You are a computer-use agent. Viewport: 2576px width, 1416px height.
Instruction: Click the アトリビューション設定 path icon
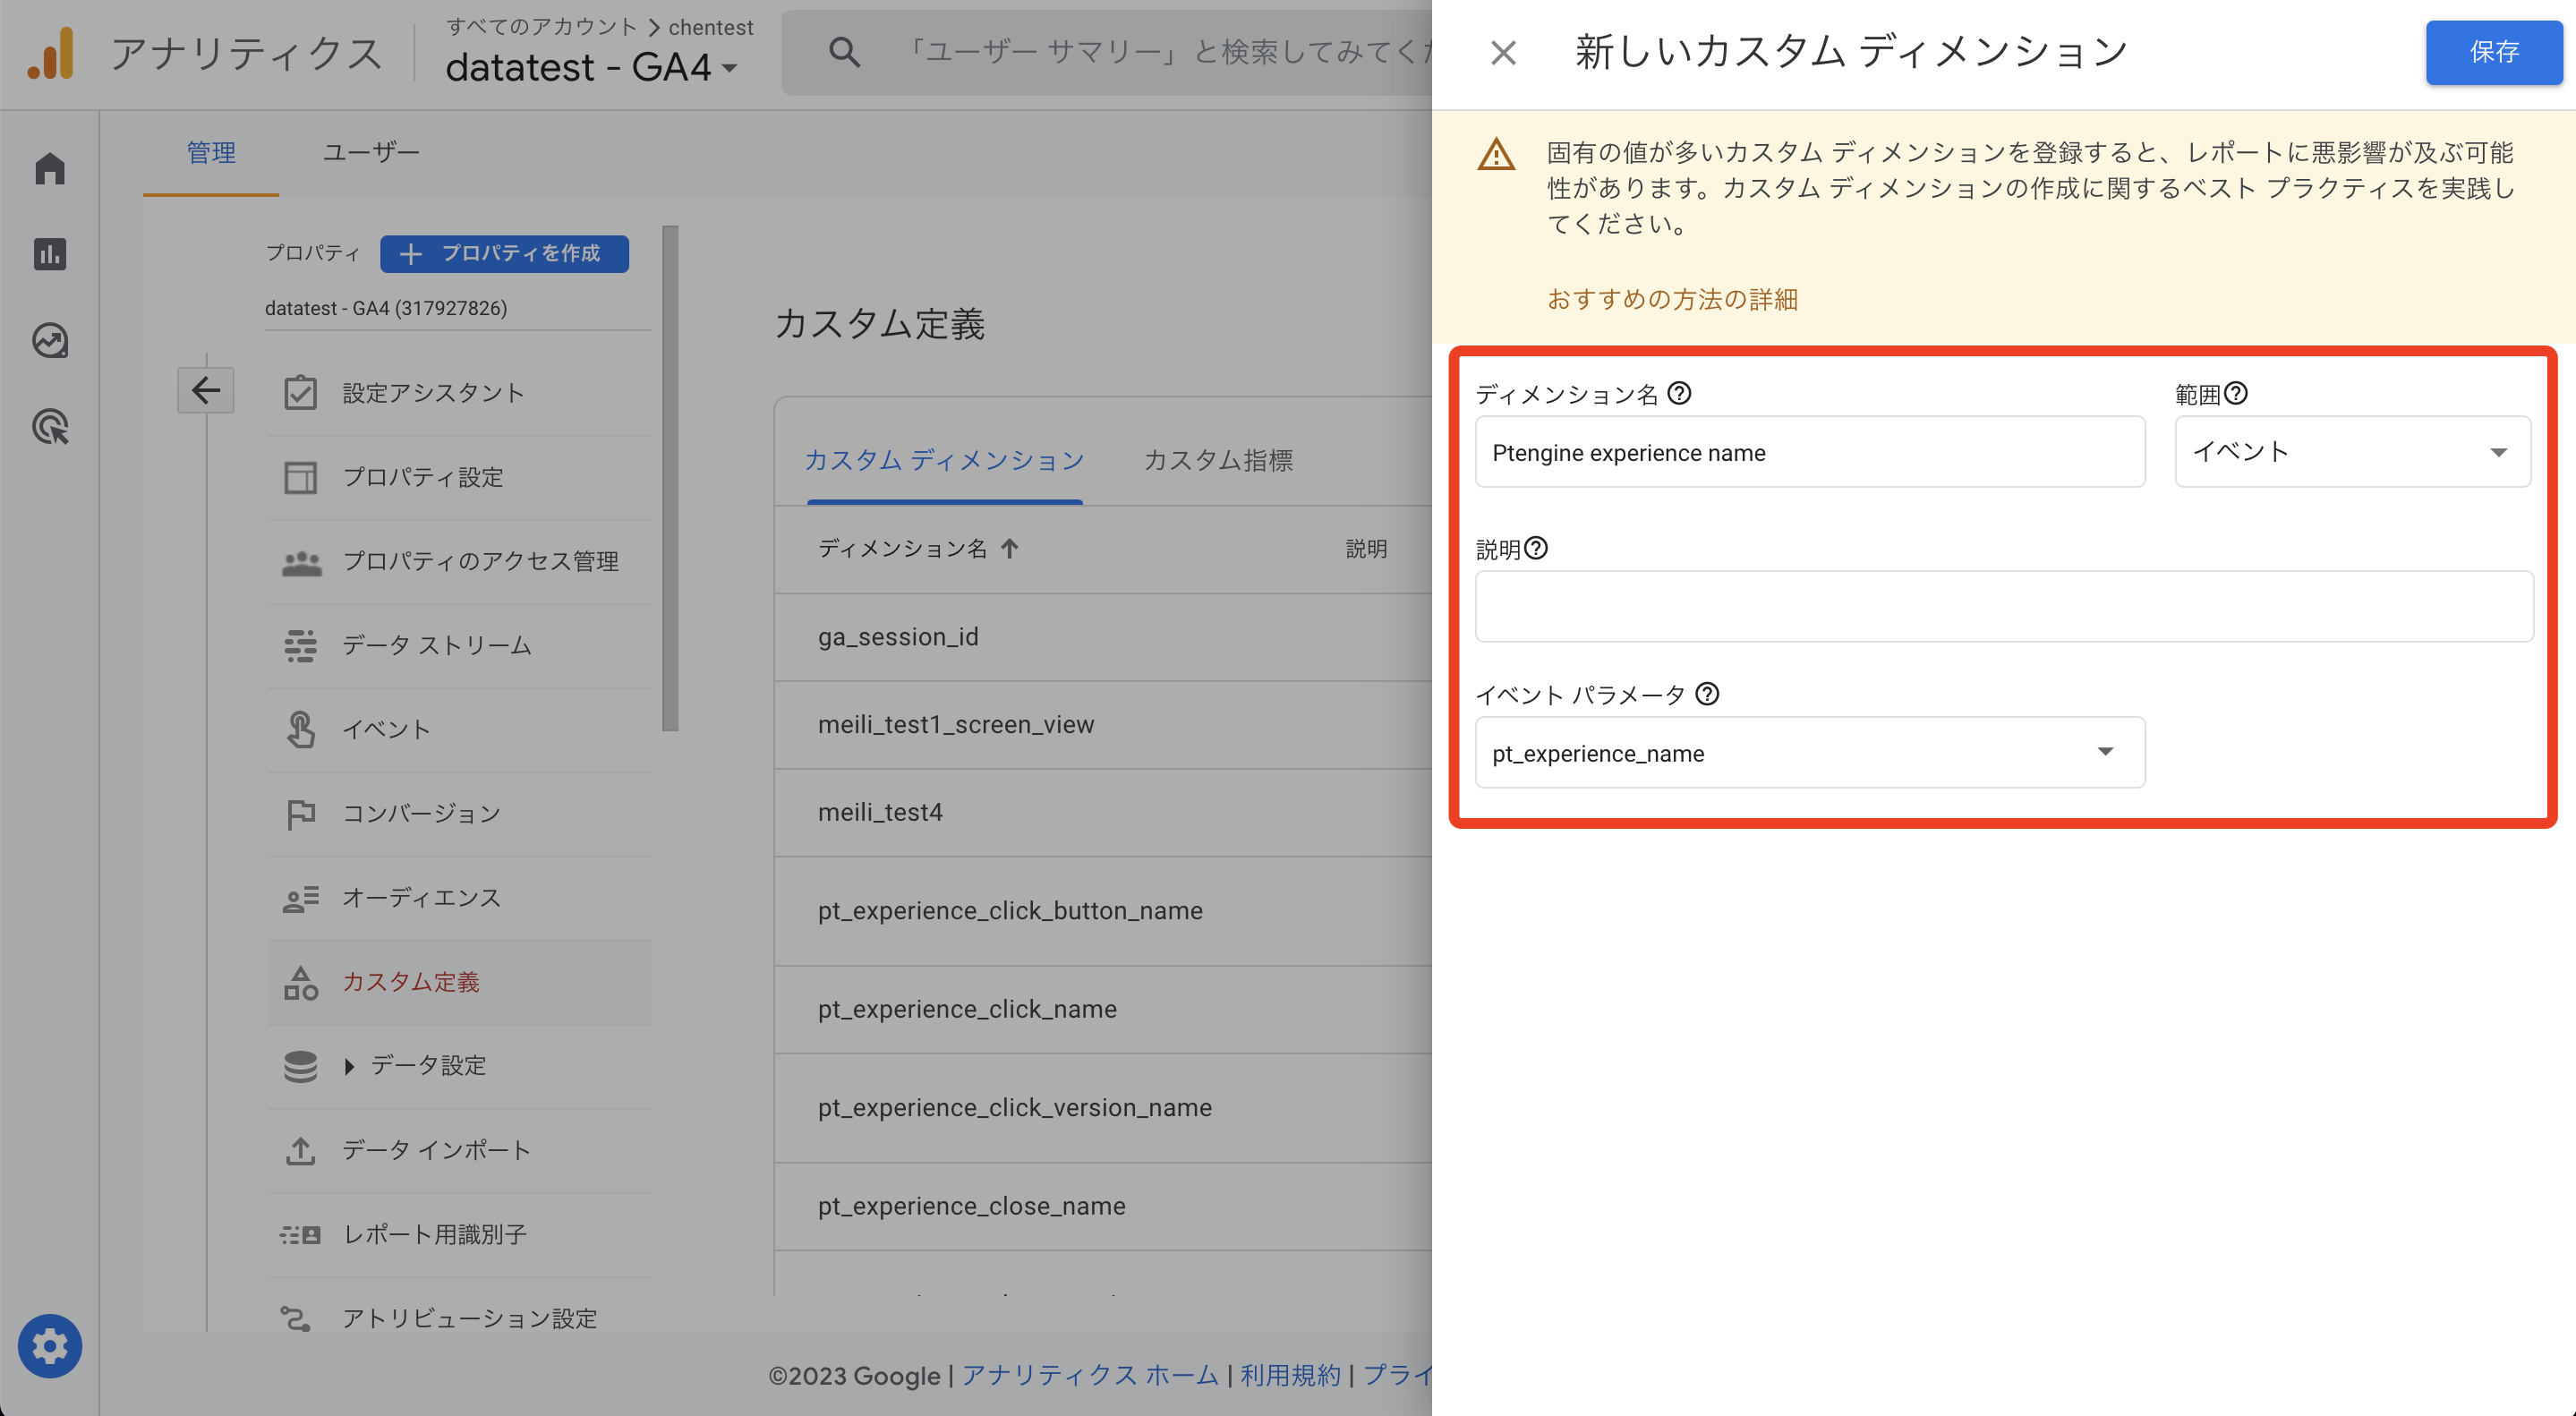295,1318
